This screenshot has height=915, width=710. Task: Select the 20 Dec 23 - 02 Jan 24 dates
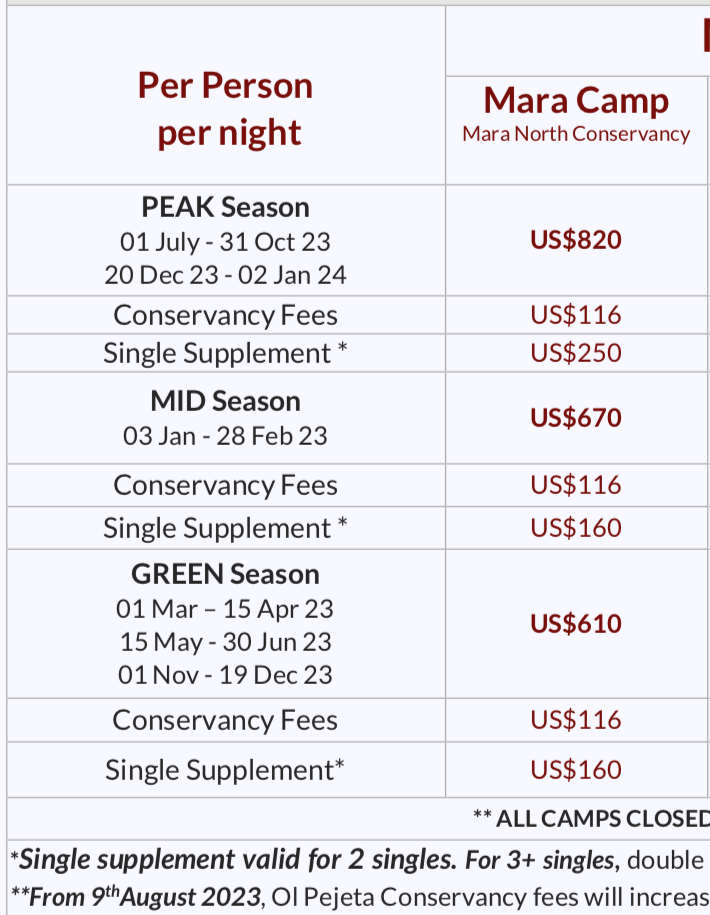tap(225, 275)
